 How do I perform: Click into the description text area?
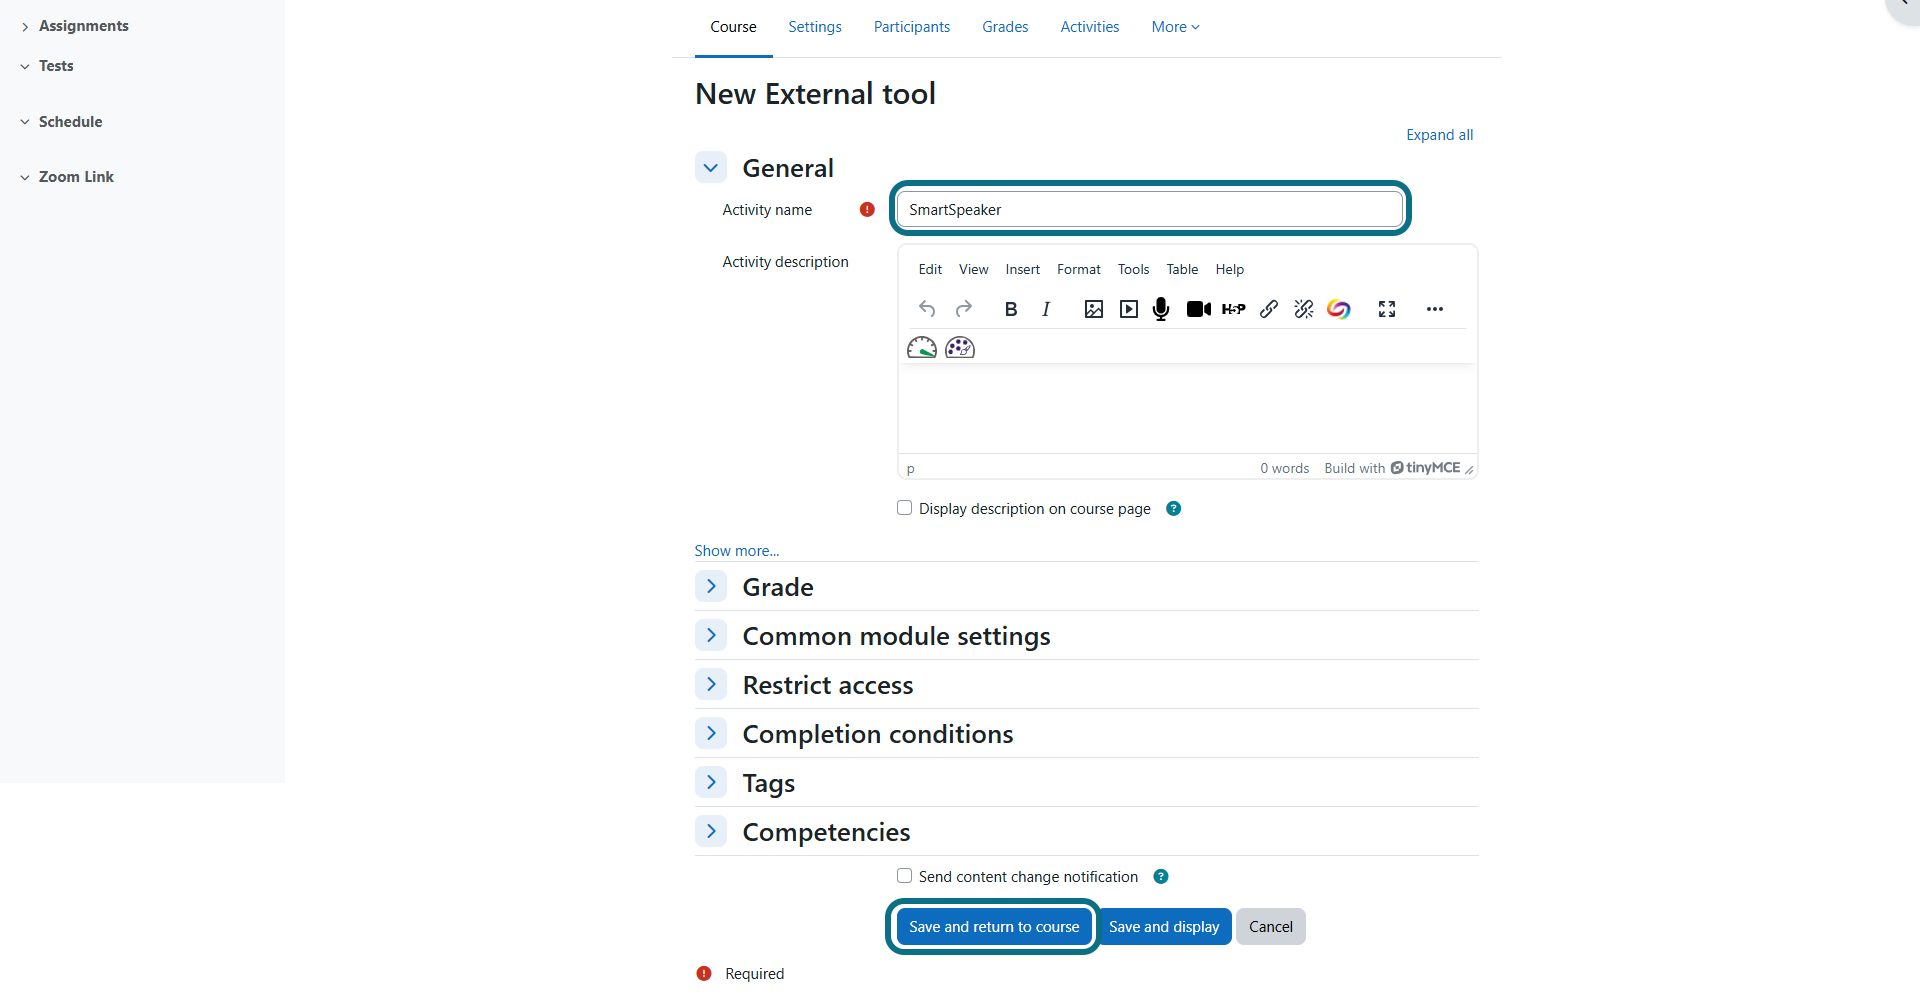pyautogui.click(x=1187, y=408)
